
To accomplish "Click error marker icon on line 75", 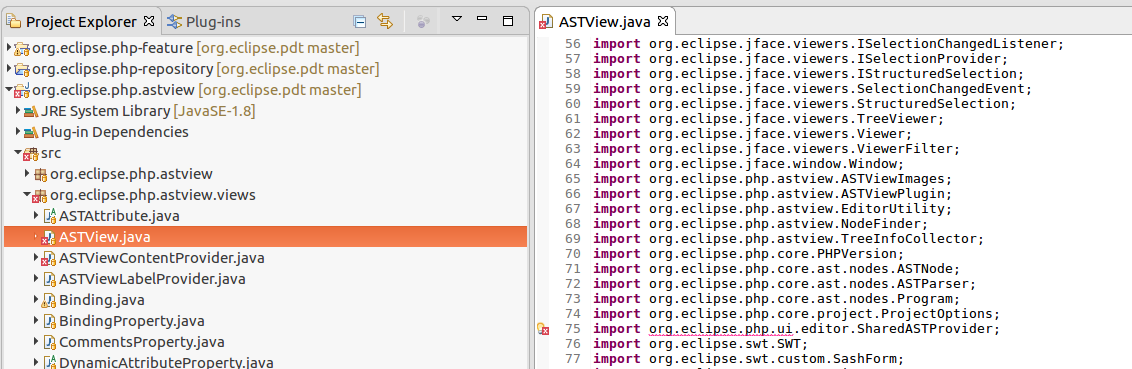I will [544, 329].
